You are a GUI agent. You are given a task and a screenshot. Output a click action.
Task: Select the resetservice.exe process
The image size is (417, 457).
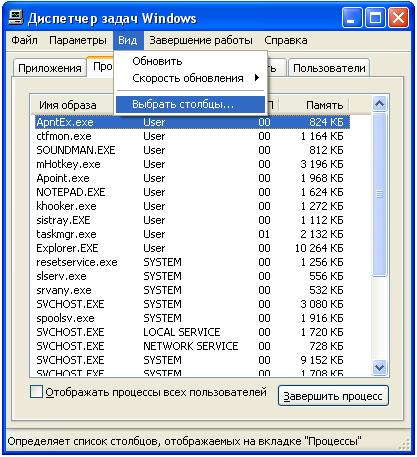[192, 262]
